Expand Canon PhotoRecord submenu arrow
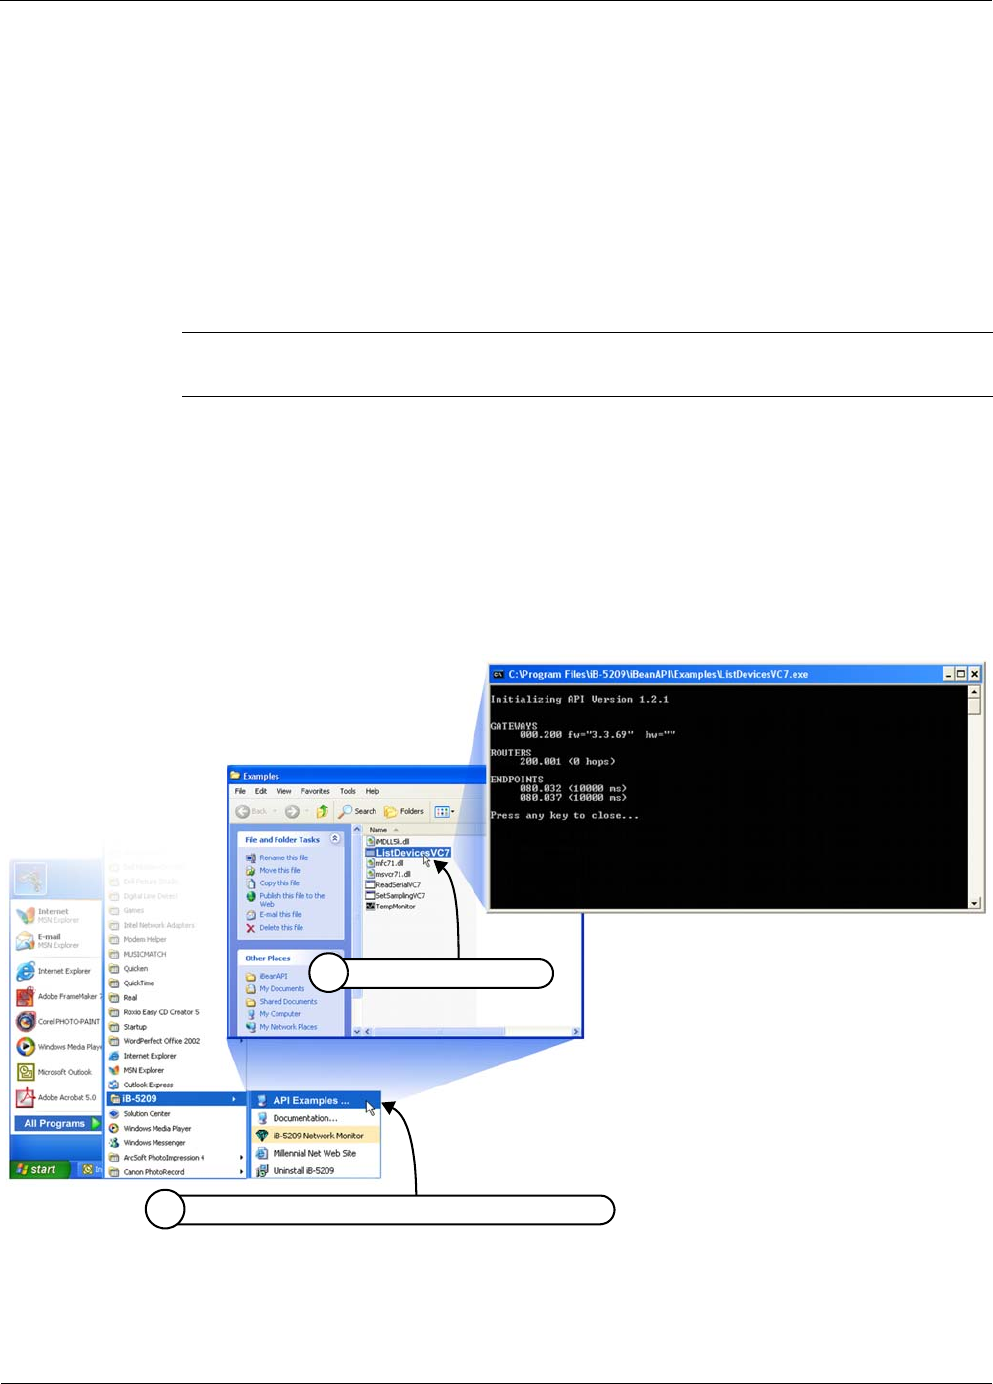This screenshot has width=993, height=1384. tap(241, 1171)
